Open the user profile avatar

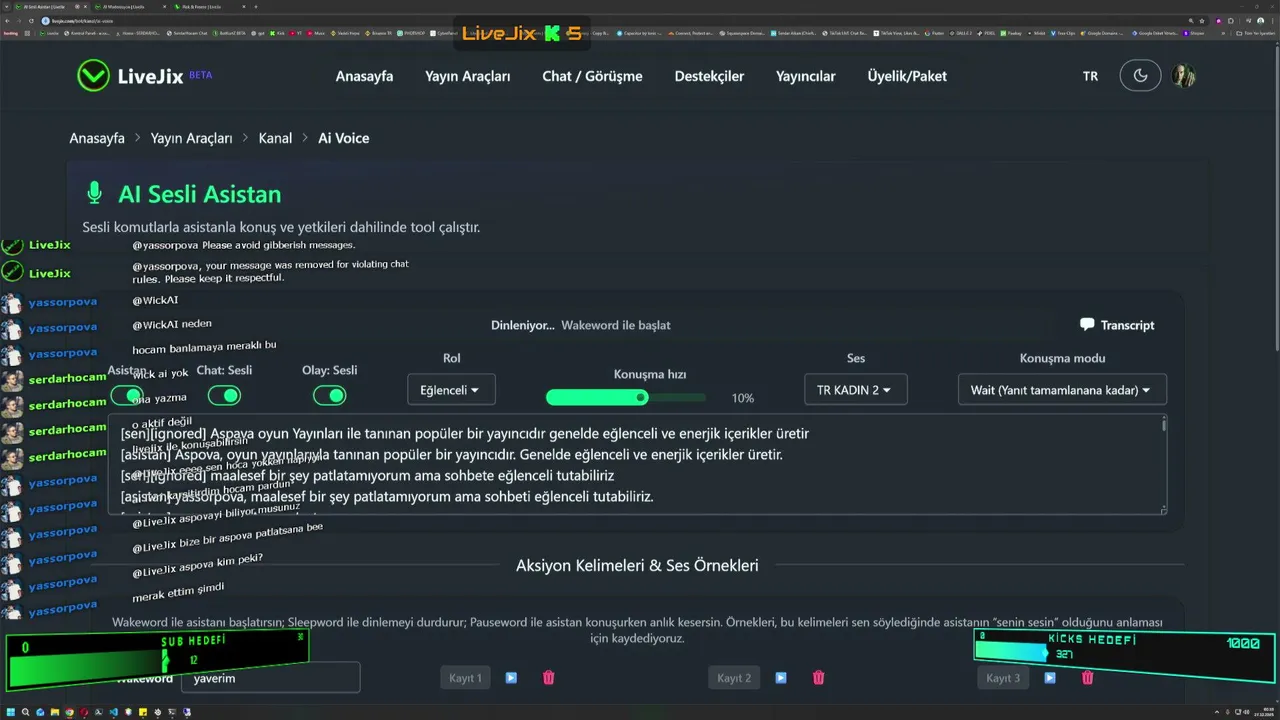1184,76
